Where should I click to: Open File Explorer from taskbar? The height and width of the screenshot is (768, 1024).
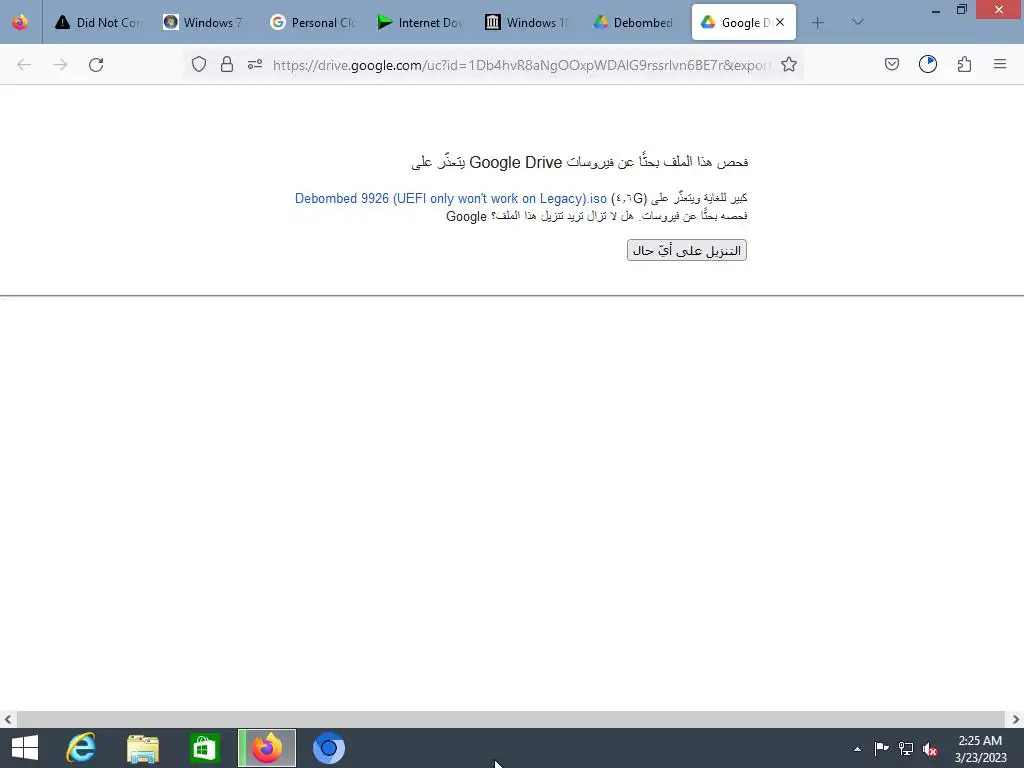(142, 748)
